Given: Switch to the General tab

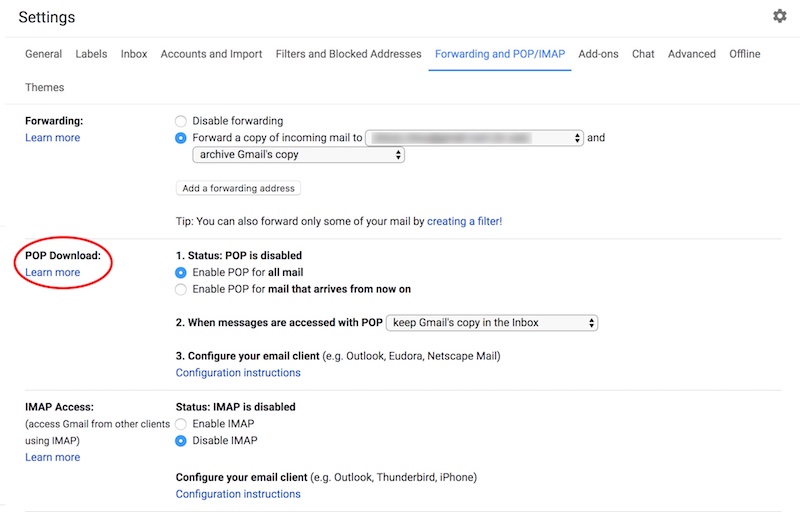Looking at the screenshot, I should (x=43, y=54).
